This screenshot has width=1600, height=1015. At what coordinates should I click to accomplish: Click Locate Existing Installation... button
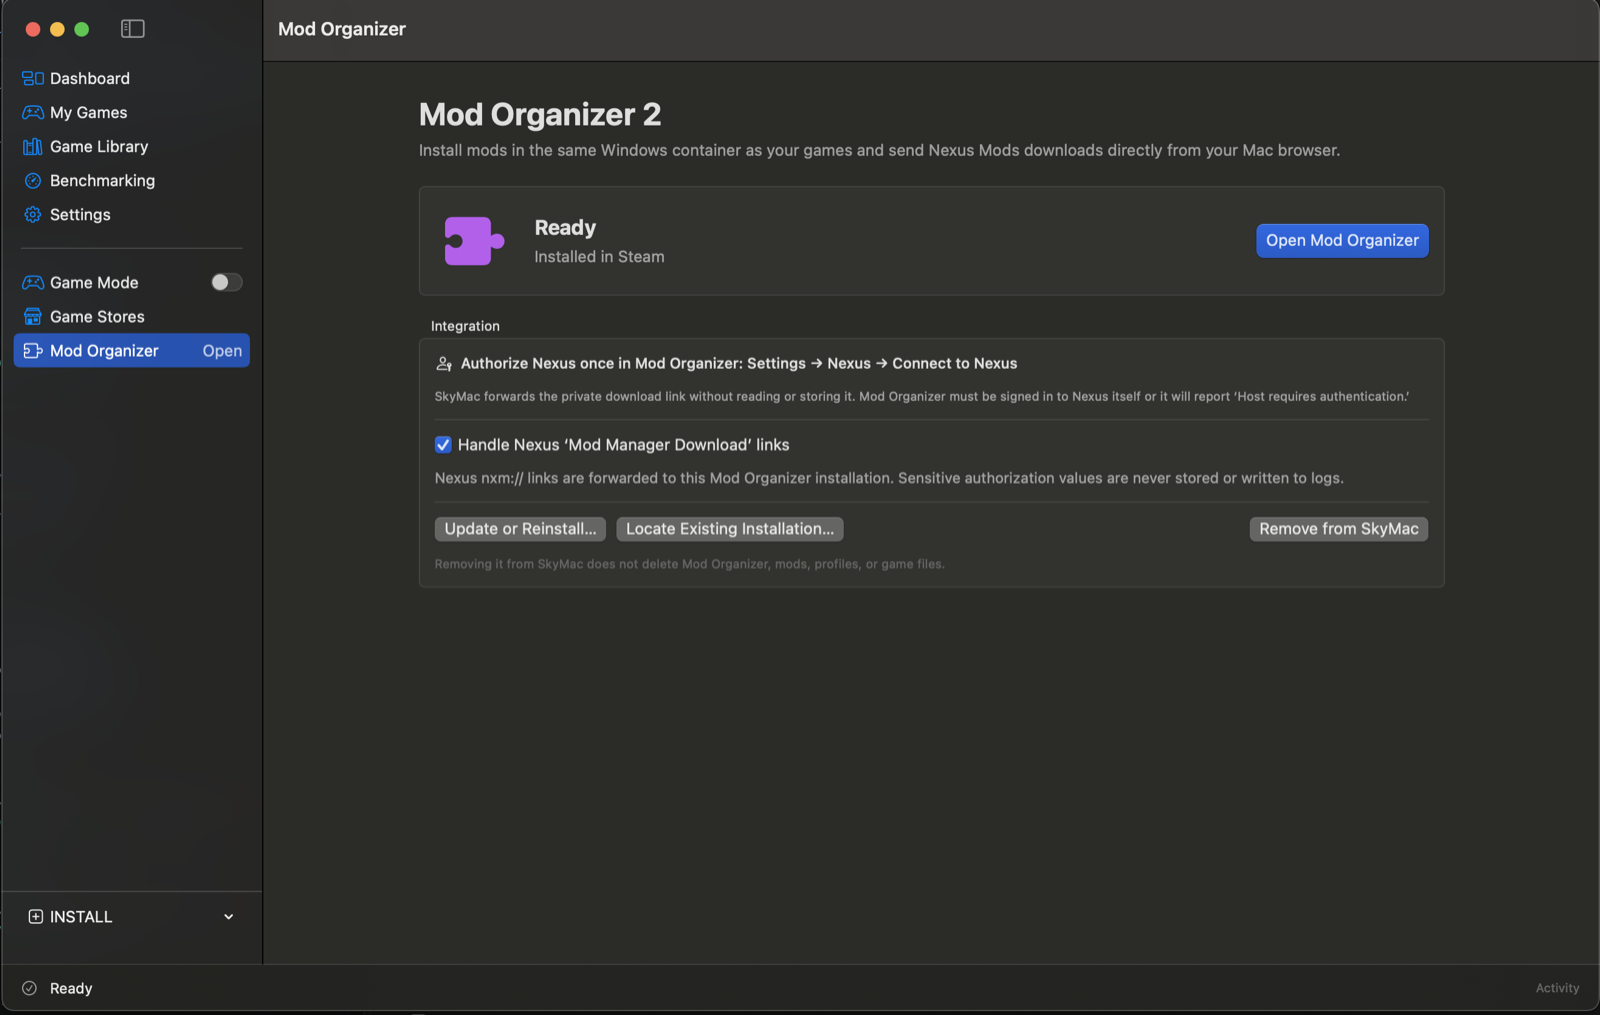tap(730, 529)
